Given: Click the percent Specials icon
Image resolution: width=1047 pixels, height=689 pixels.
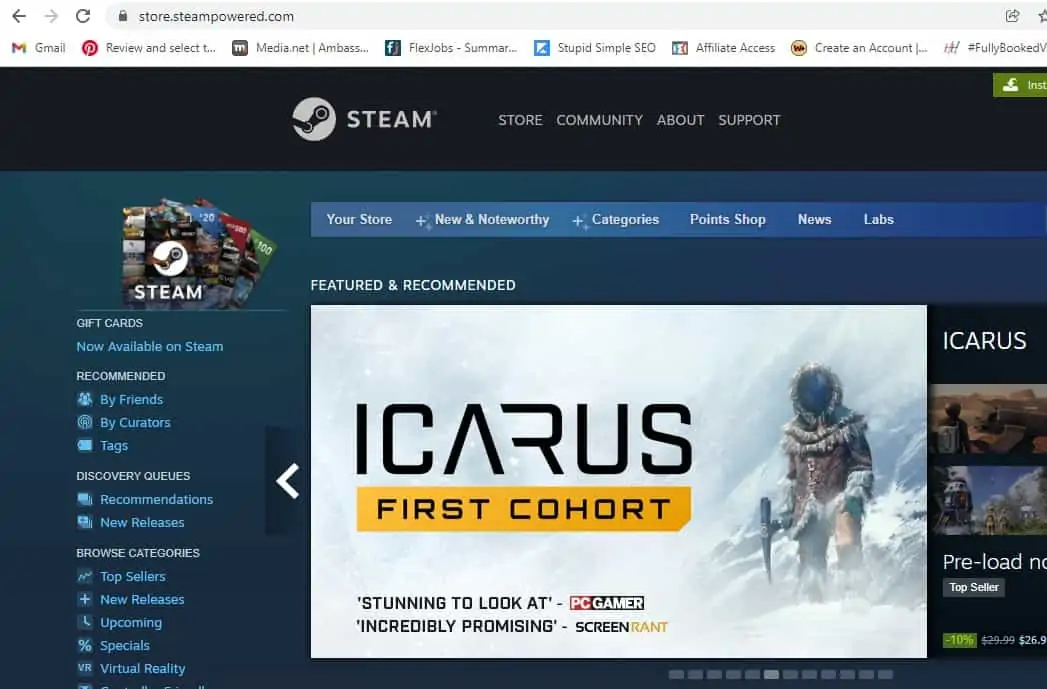Looking at the screenshot, I should pos(85,645).
